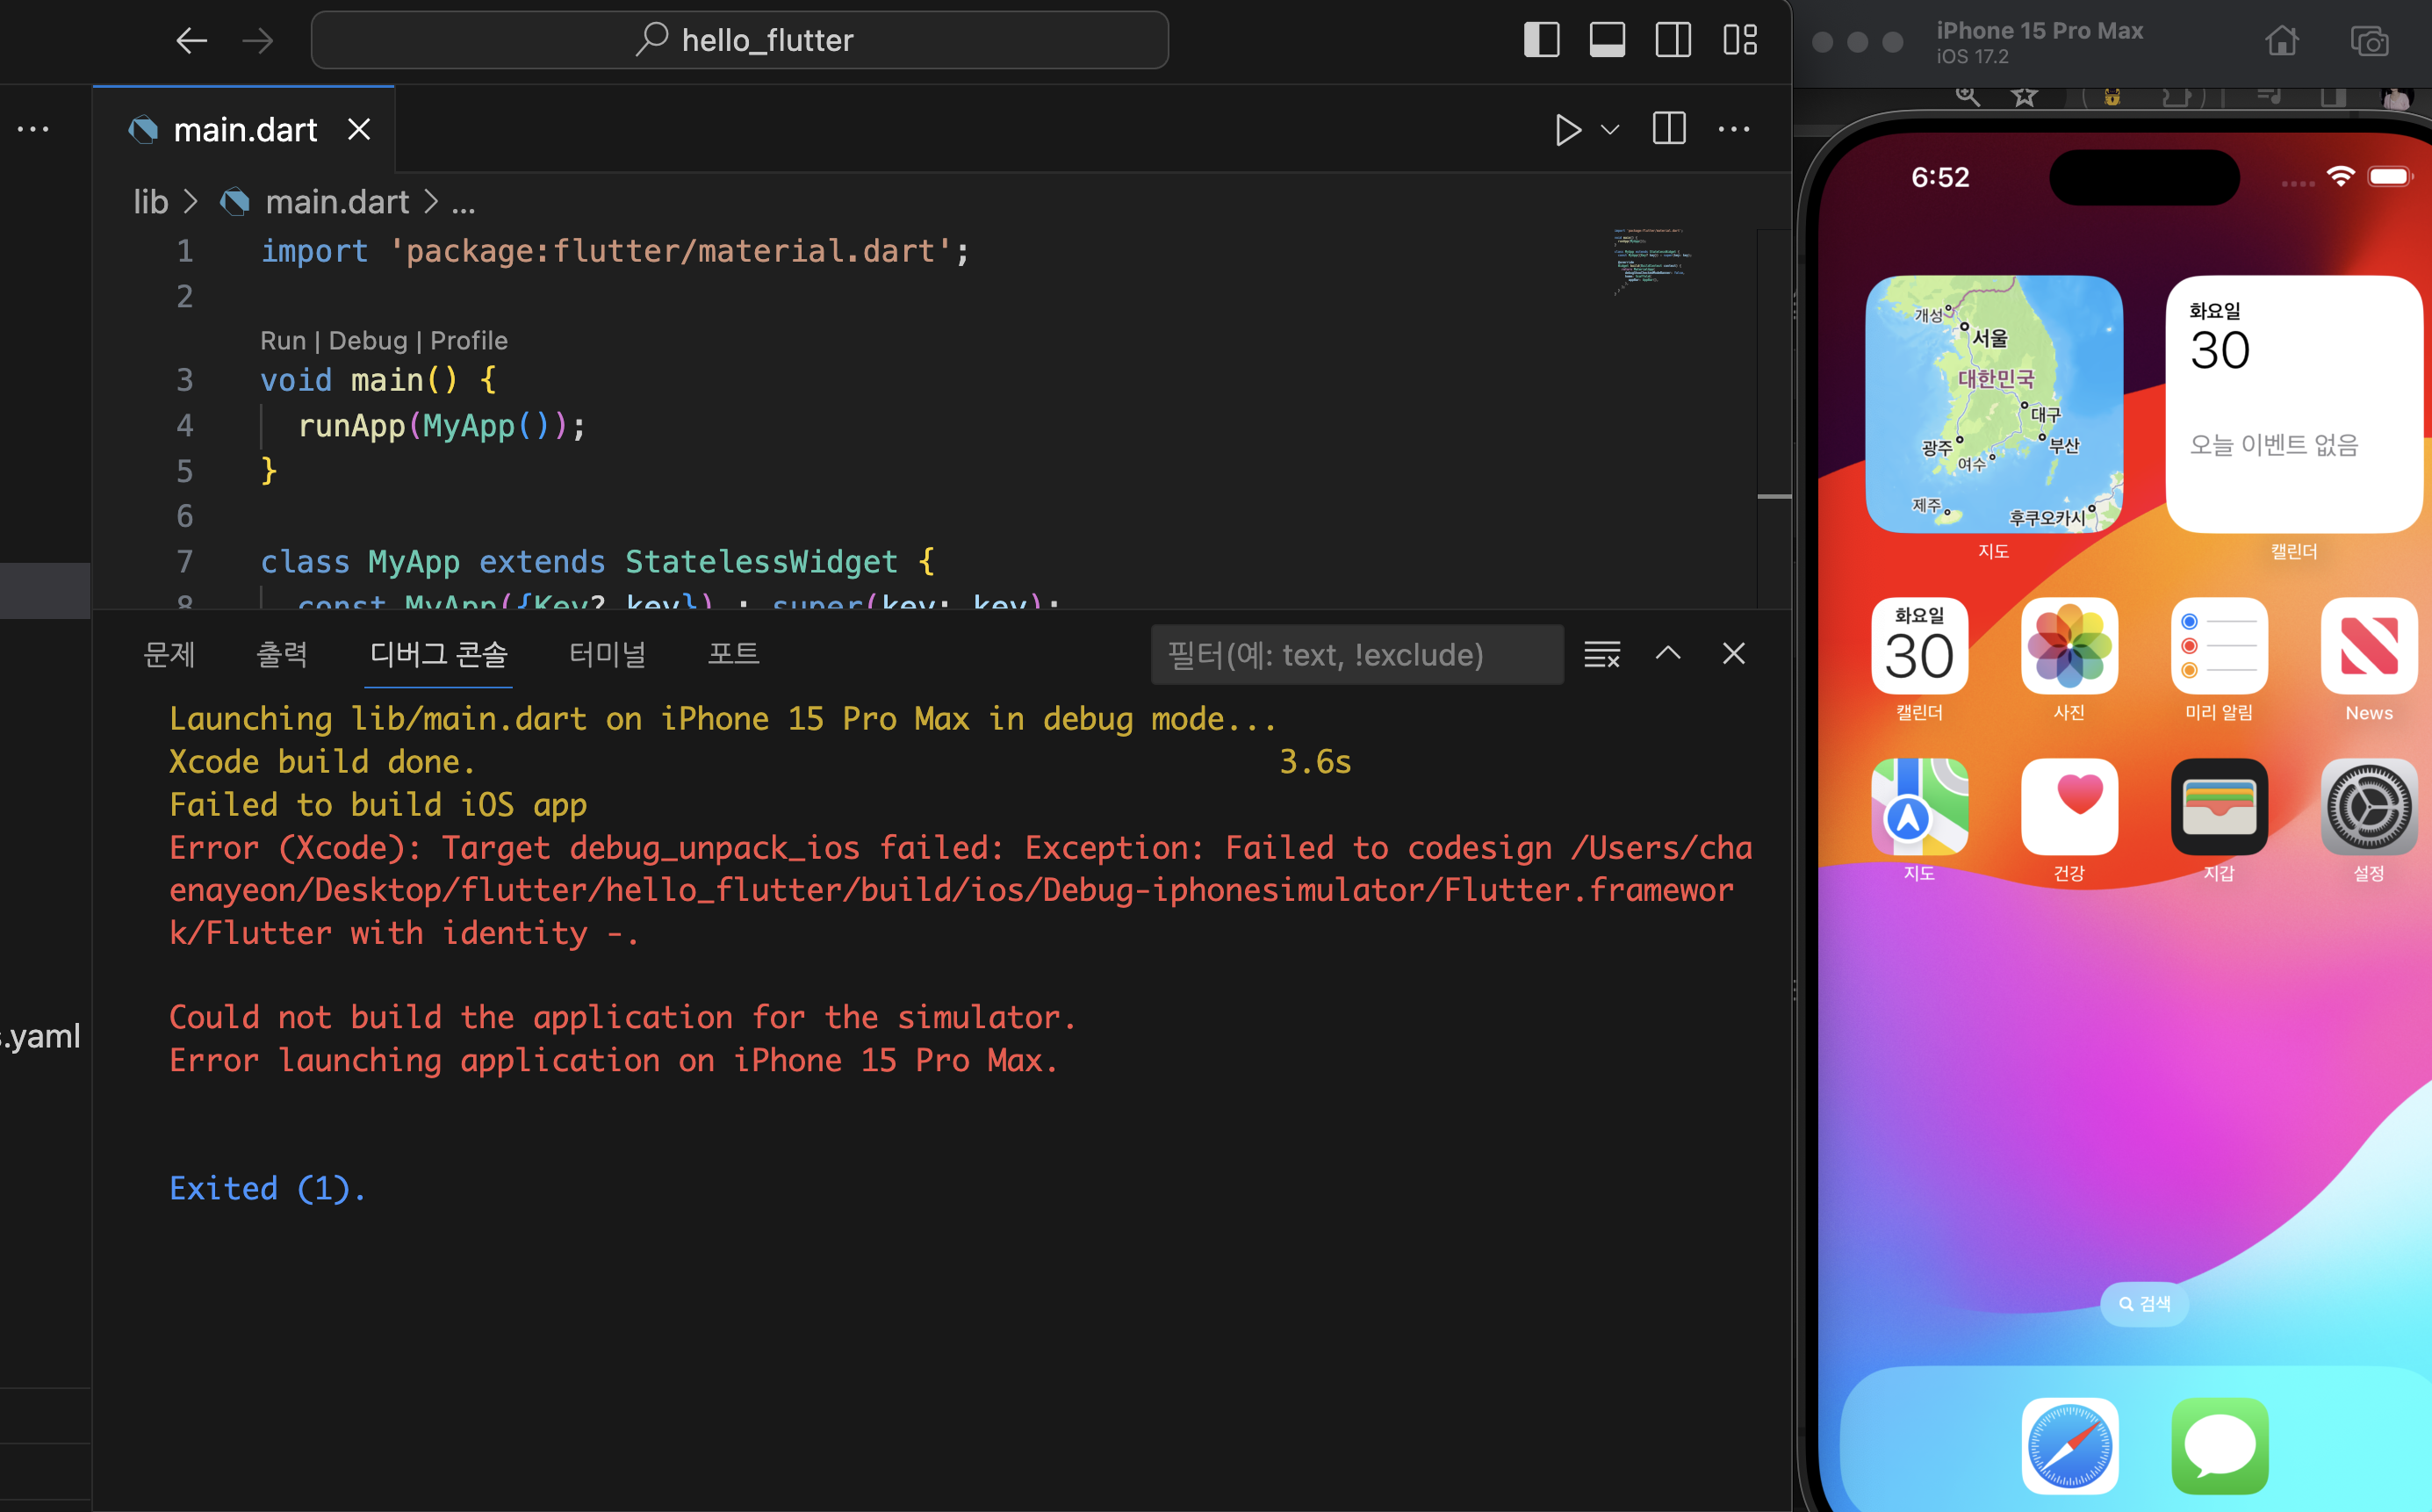Open the Maps widget on the iPhone

pyautogui.click(x=1994, y=404)
